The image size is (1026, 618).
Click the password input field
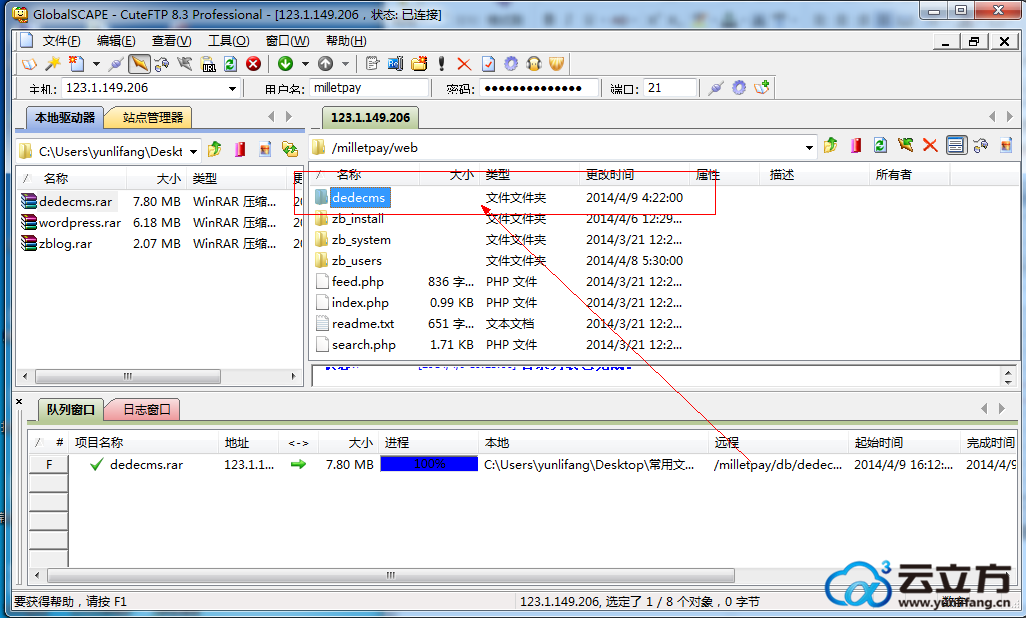point(539,88)
